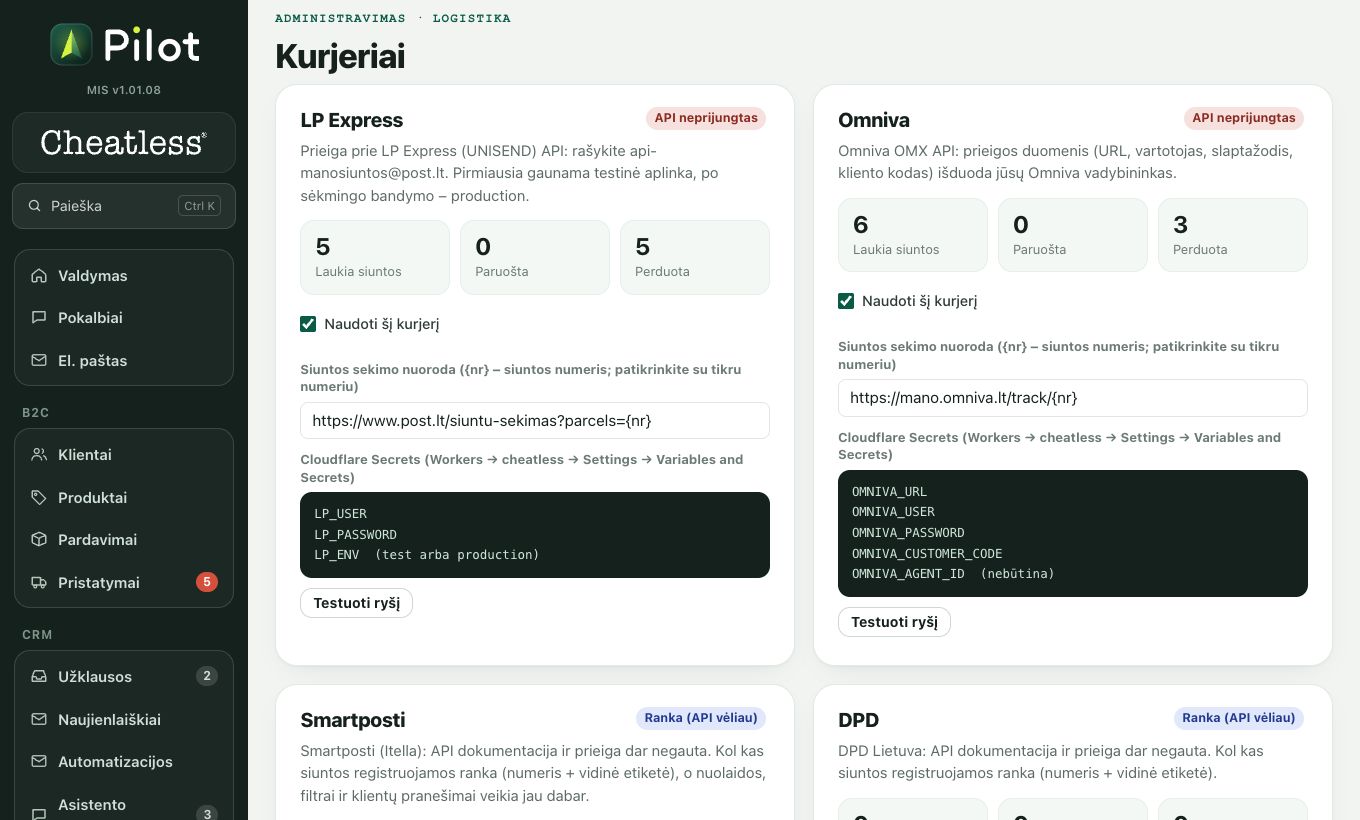Click the 'Kurjeriai' page heading
Viewport: 1360px width, 820px height.
point(340,57)
